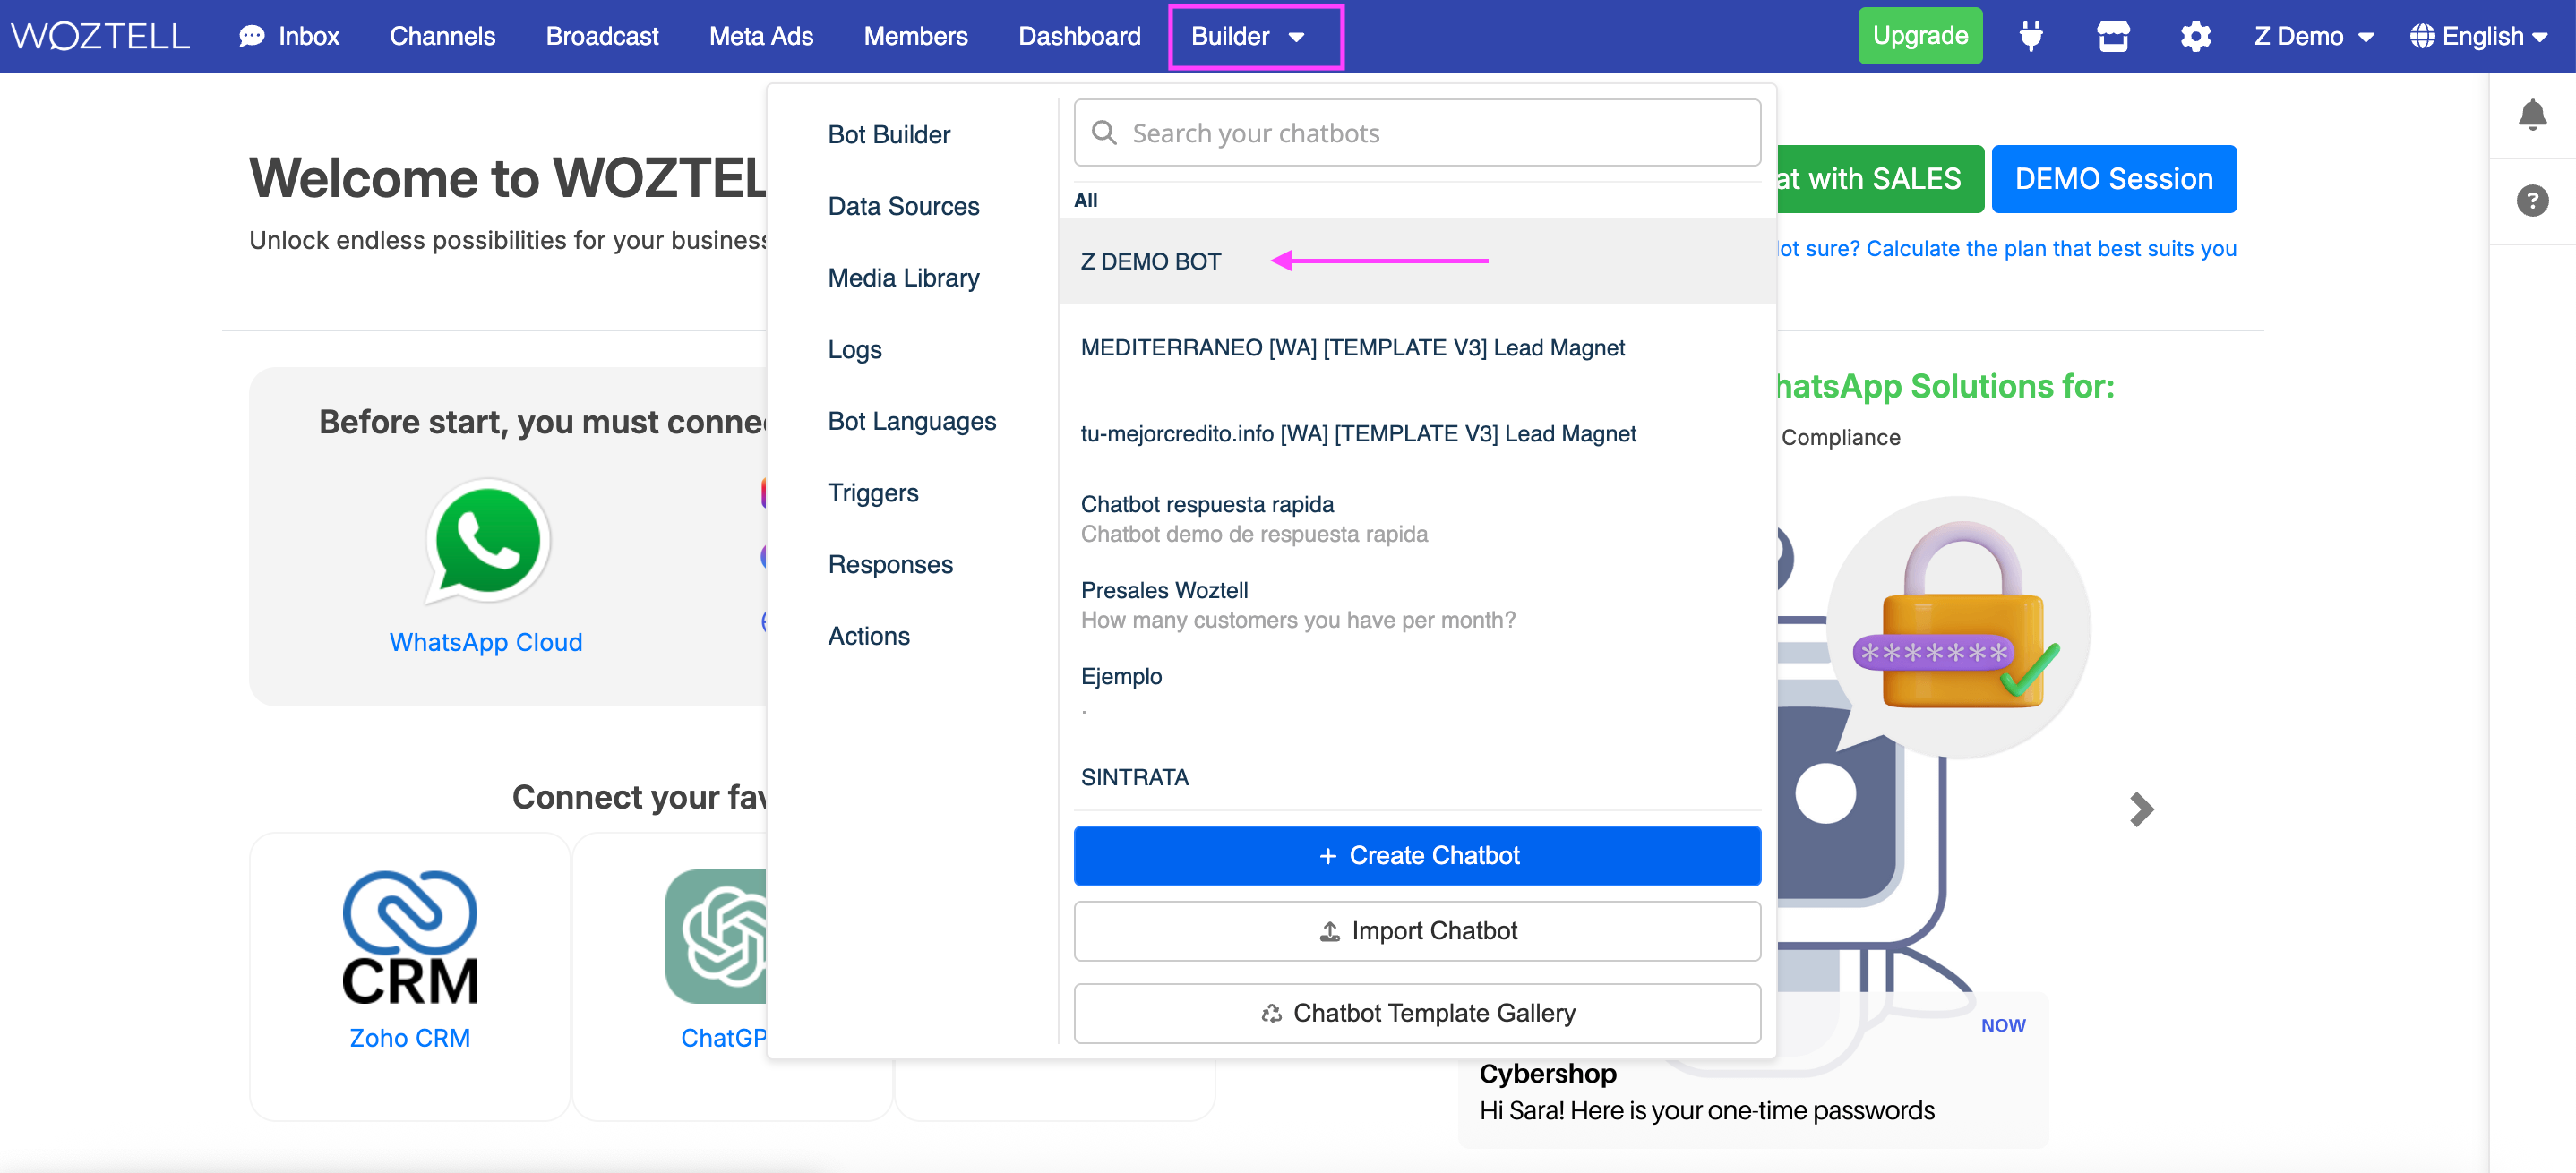Open Meta Ads in the navigation bar
This screenshot has width=2576, height=1173.
(761, 37)
